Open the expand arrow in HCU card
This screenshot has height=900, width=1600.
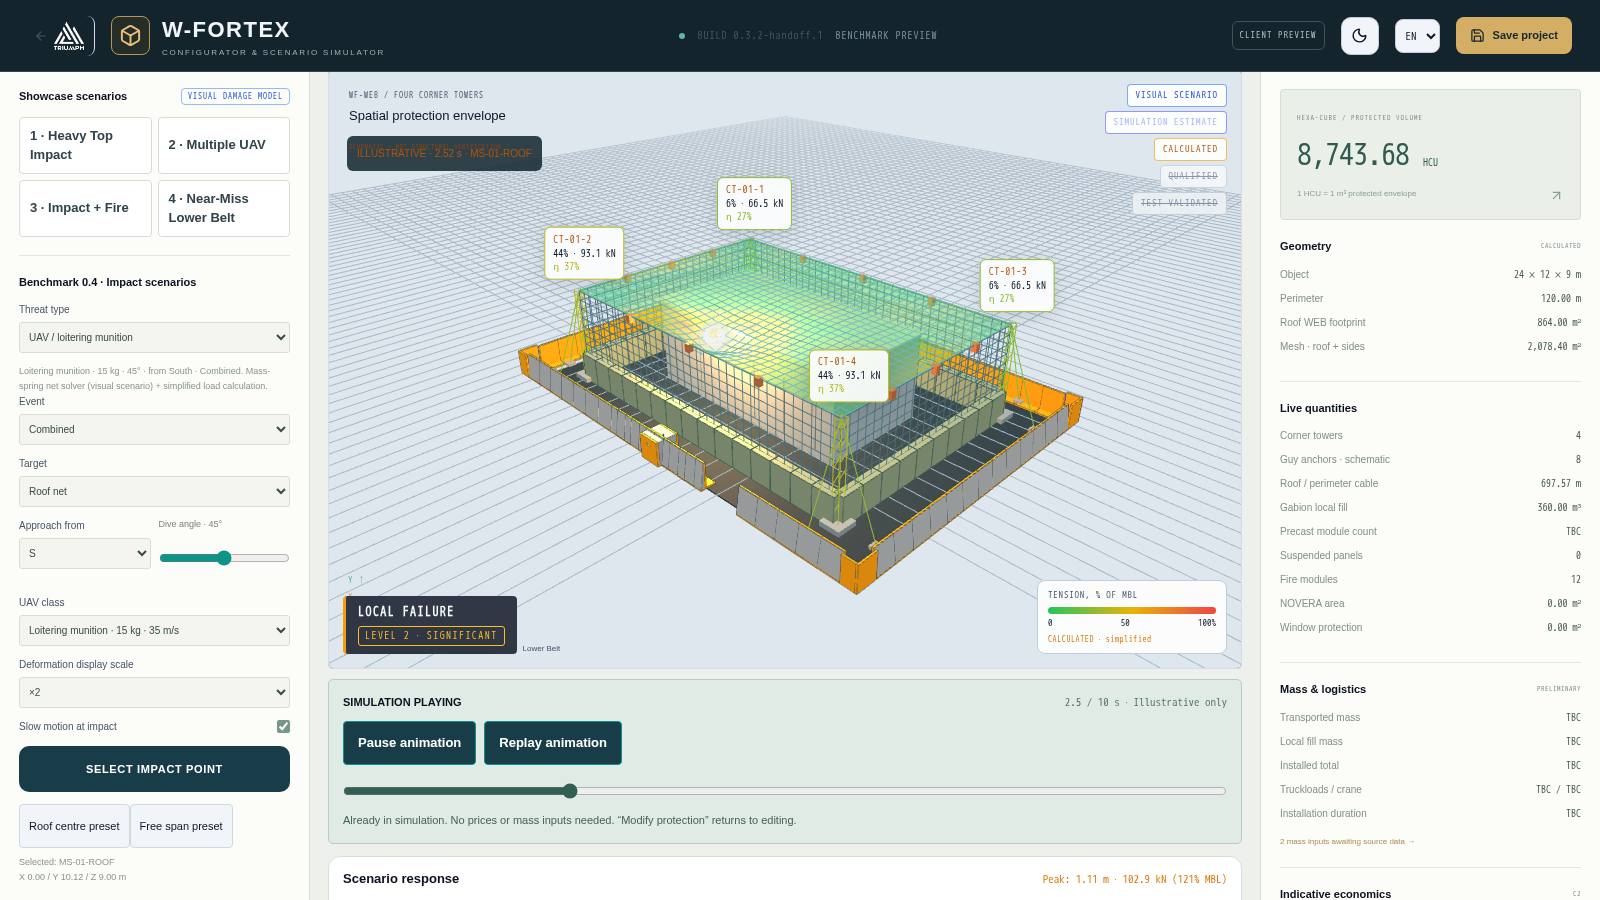tap(1556, 196)
